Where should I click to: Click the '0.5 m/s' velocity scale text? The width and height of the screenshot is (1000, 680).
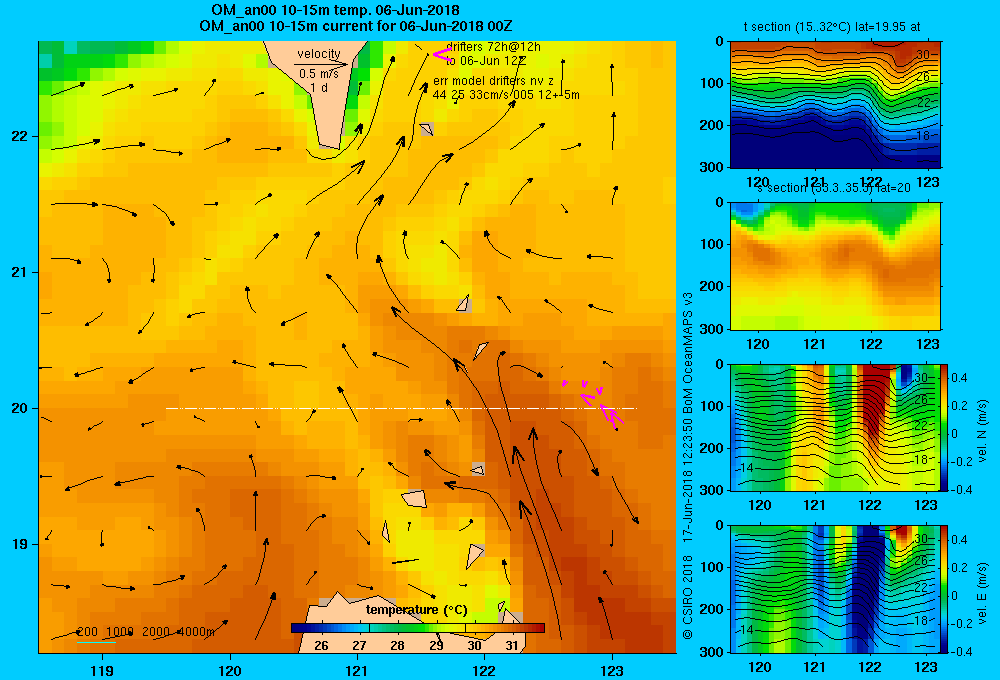tap(319, 74)
